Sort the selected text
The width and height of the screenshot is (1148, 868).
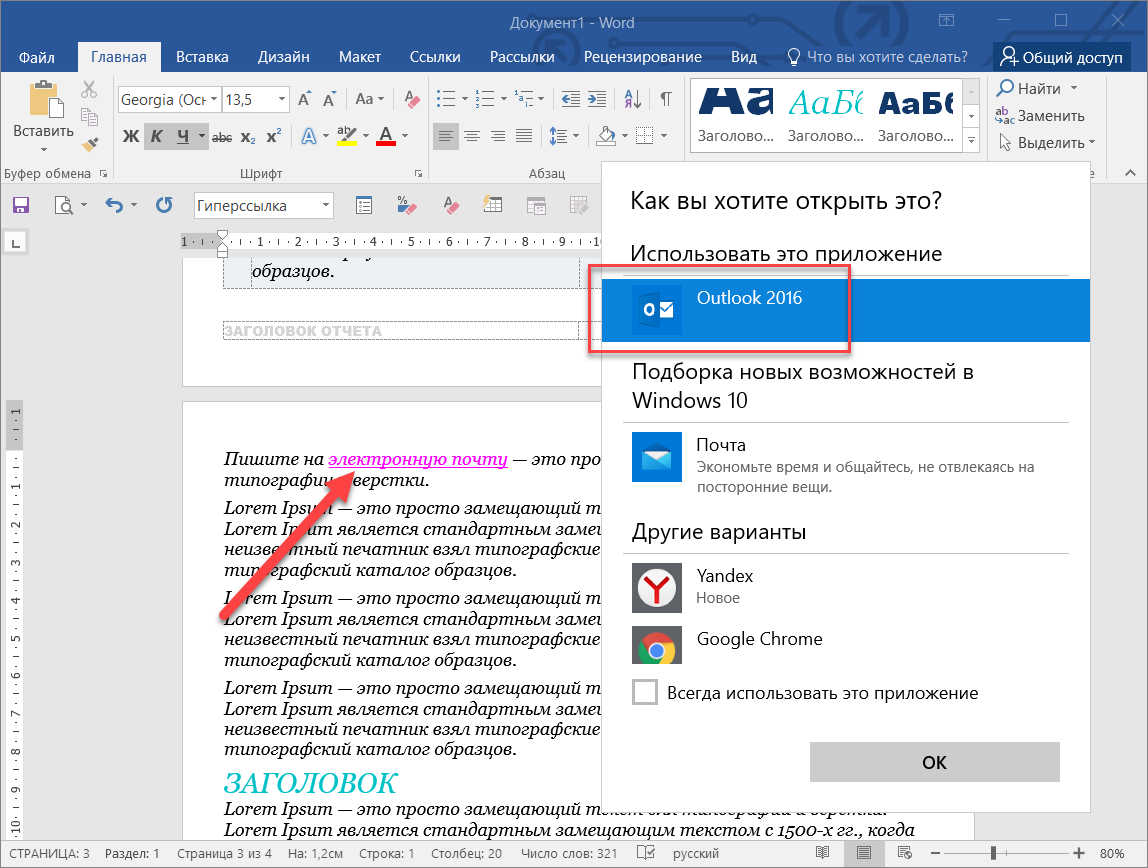(633, 99)
